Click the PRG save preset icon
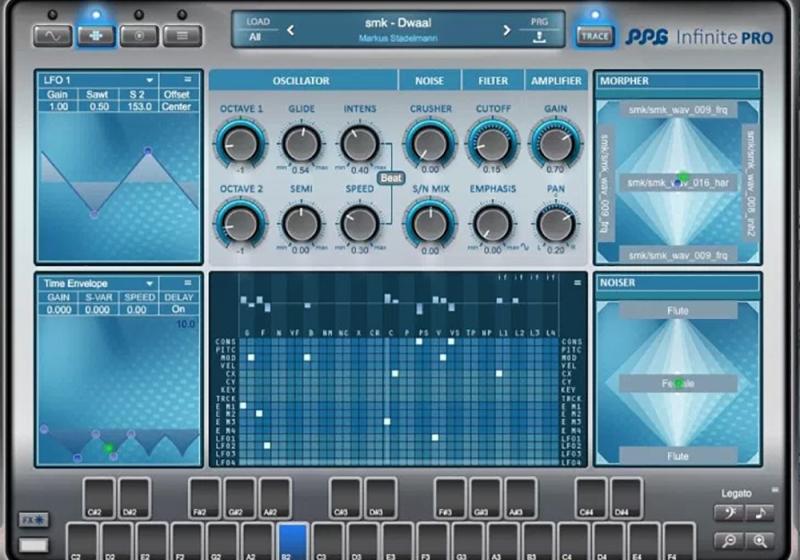 pyautogui.click(x=538, y=38)
